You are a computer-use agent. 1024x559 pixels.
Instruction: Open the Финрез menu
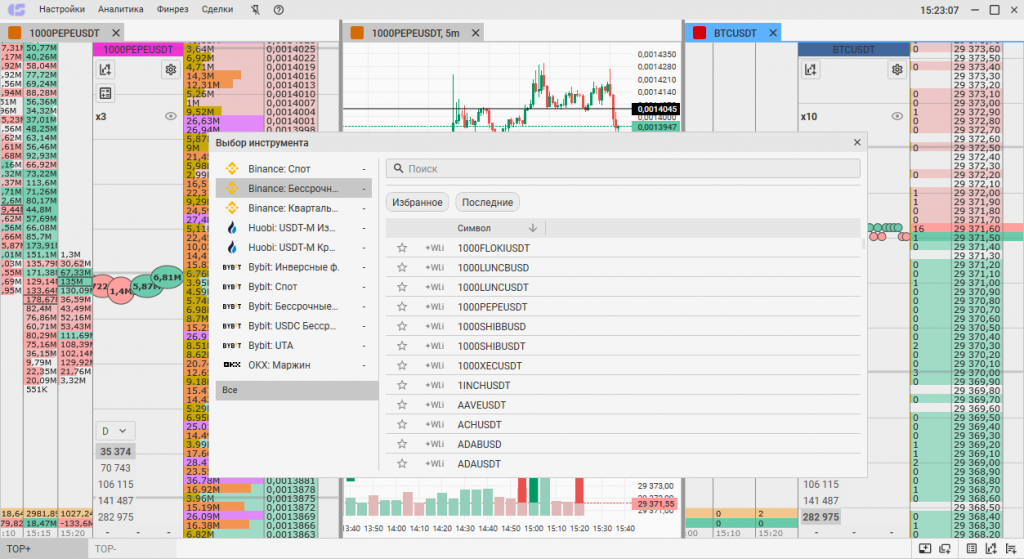click(x=172, y=9)
